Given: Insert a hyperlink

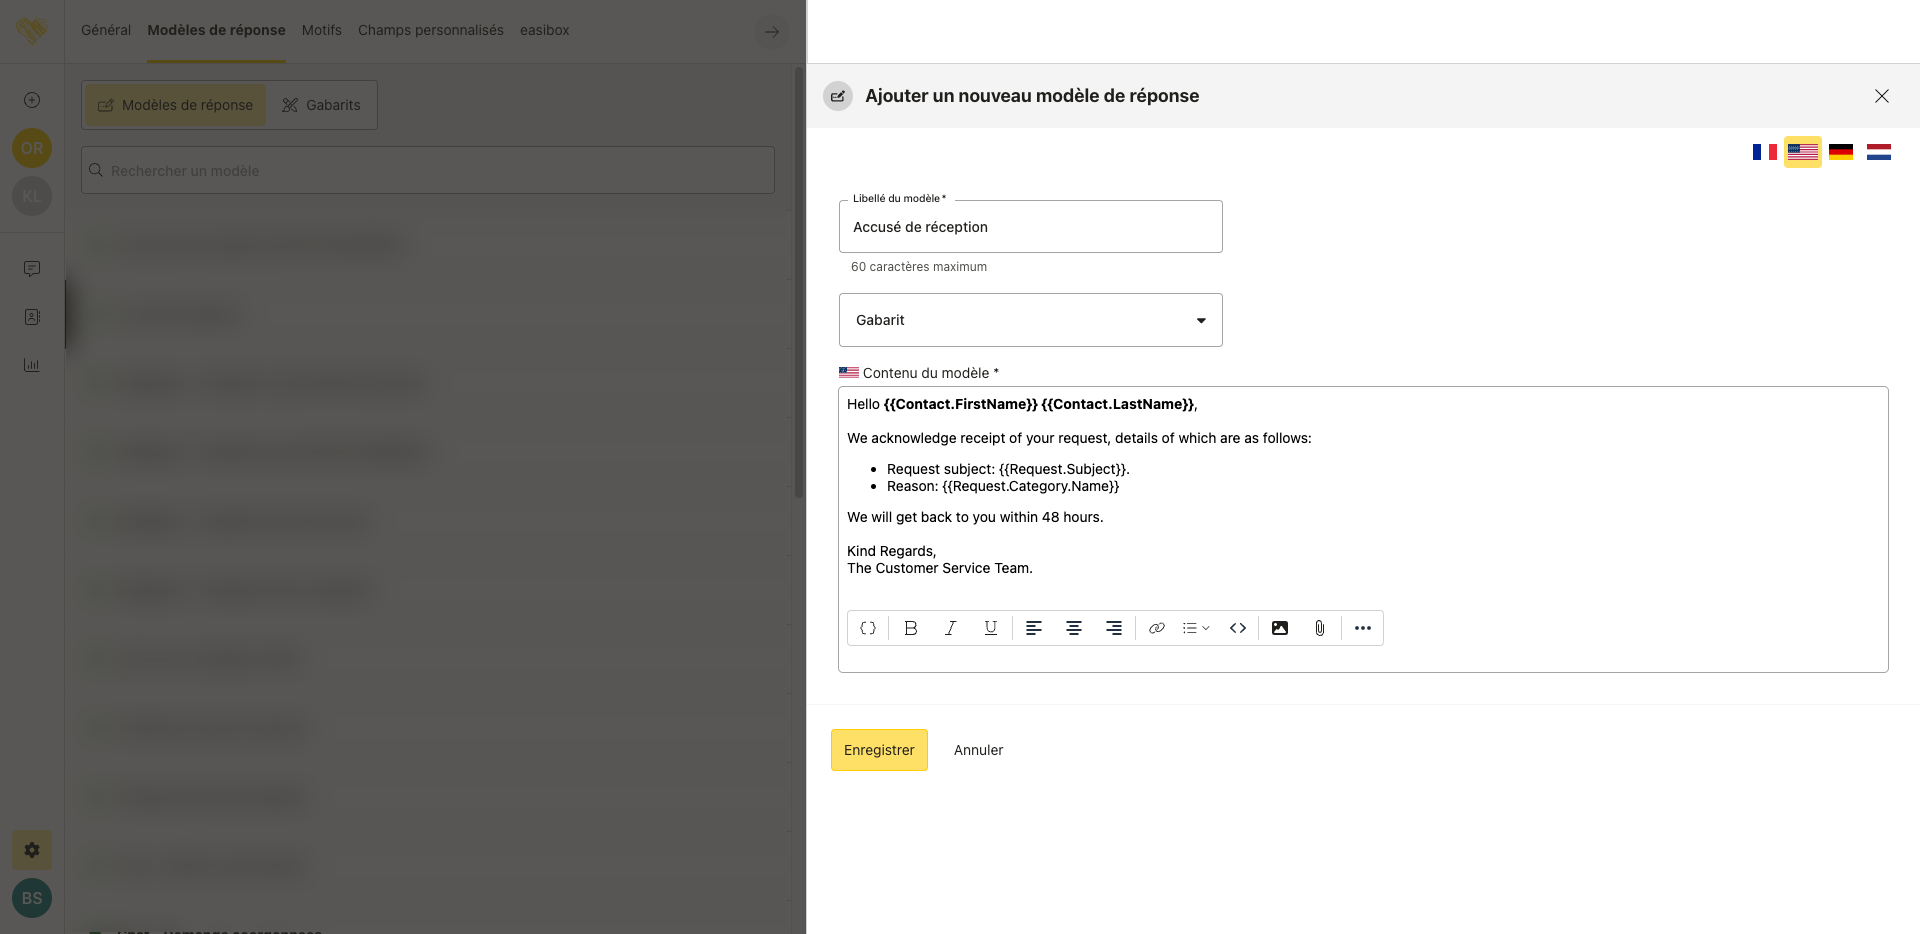Looking at the screenshot, I should coord(1157,628).
